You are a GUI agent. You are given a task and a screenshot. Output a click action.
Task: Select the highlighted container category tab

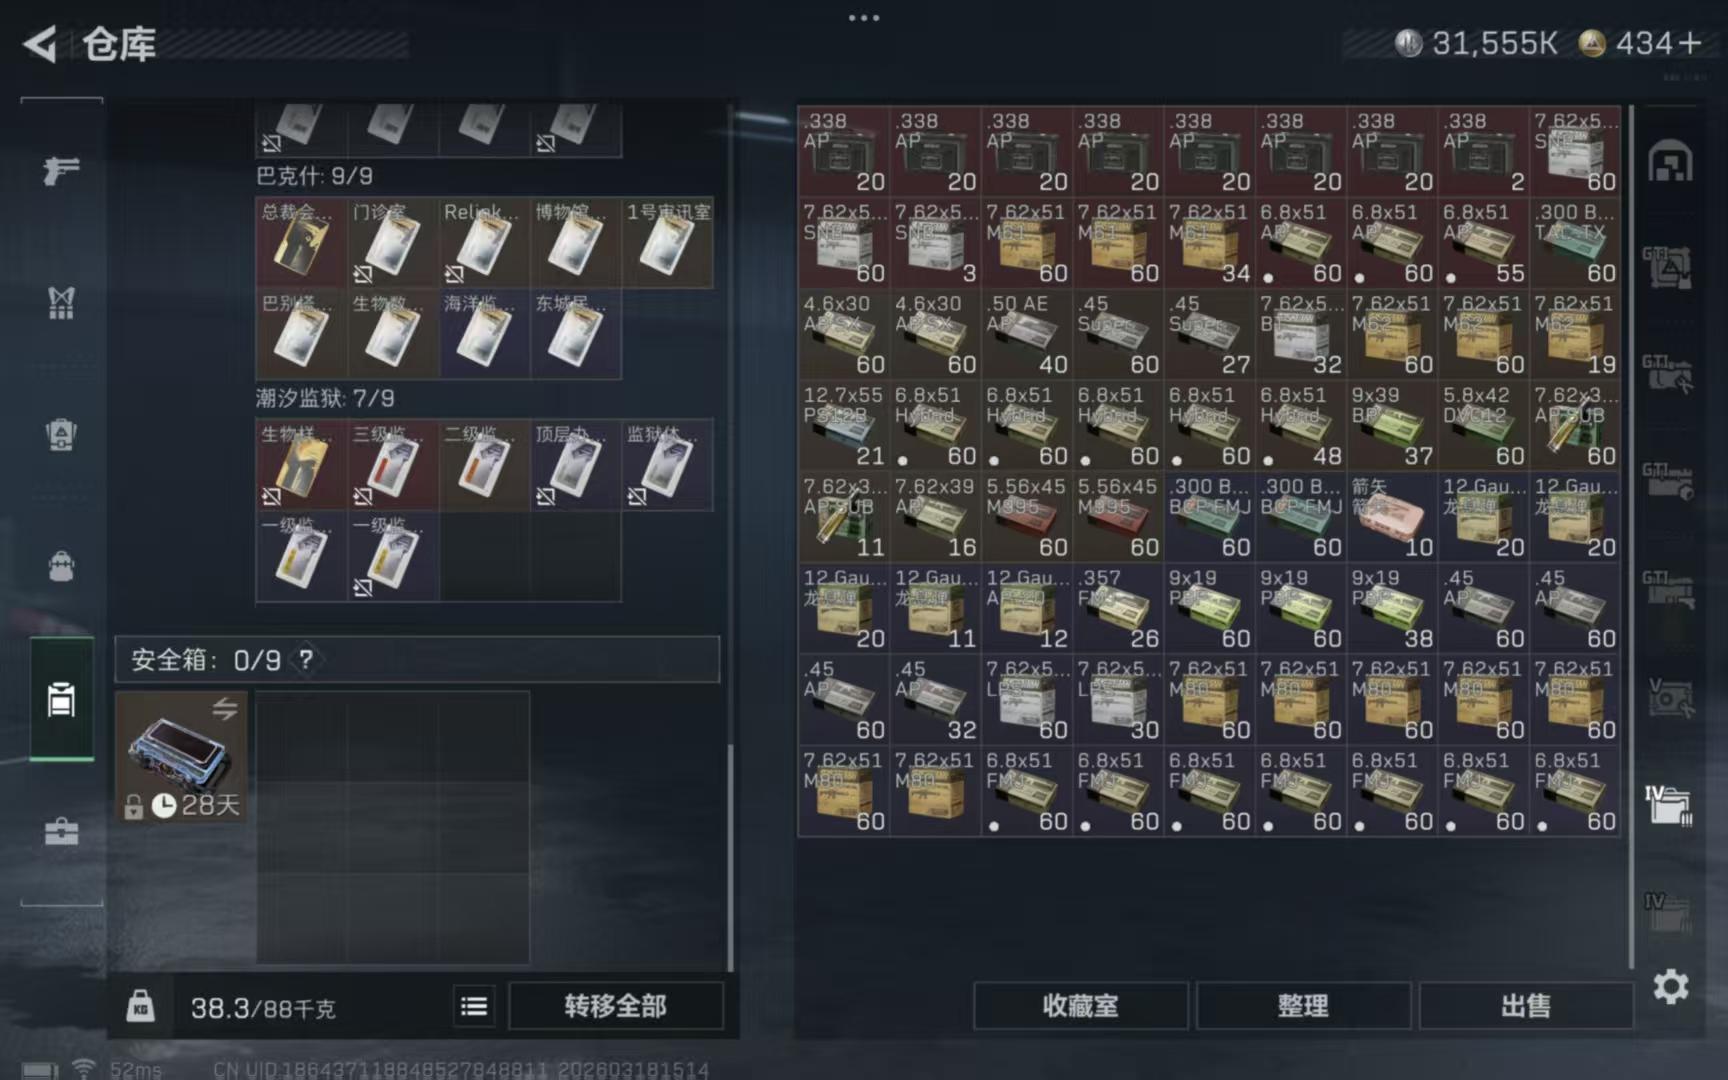tap(61, 699)
